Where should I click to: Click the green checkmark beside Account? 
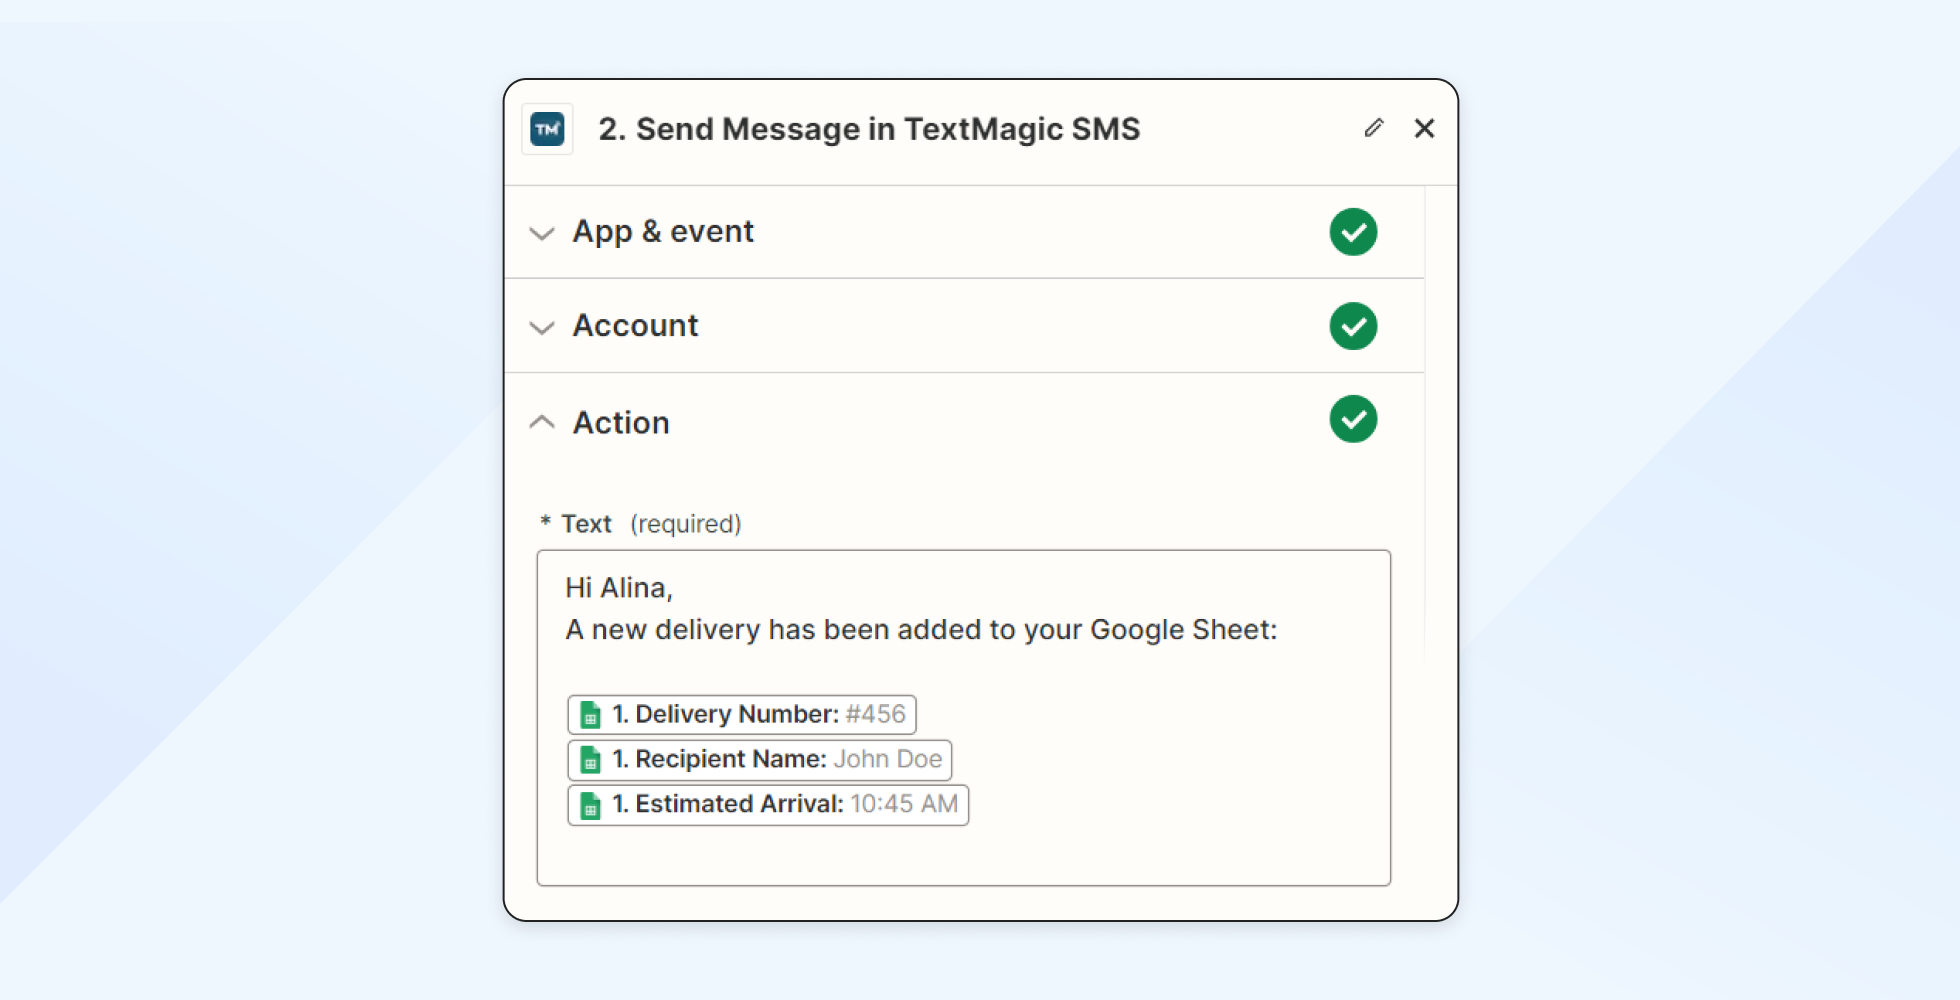coord(1353,326)
